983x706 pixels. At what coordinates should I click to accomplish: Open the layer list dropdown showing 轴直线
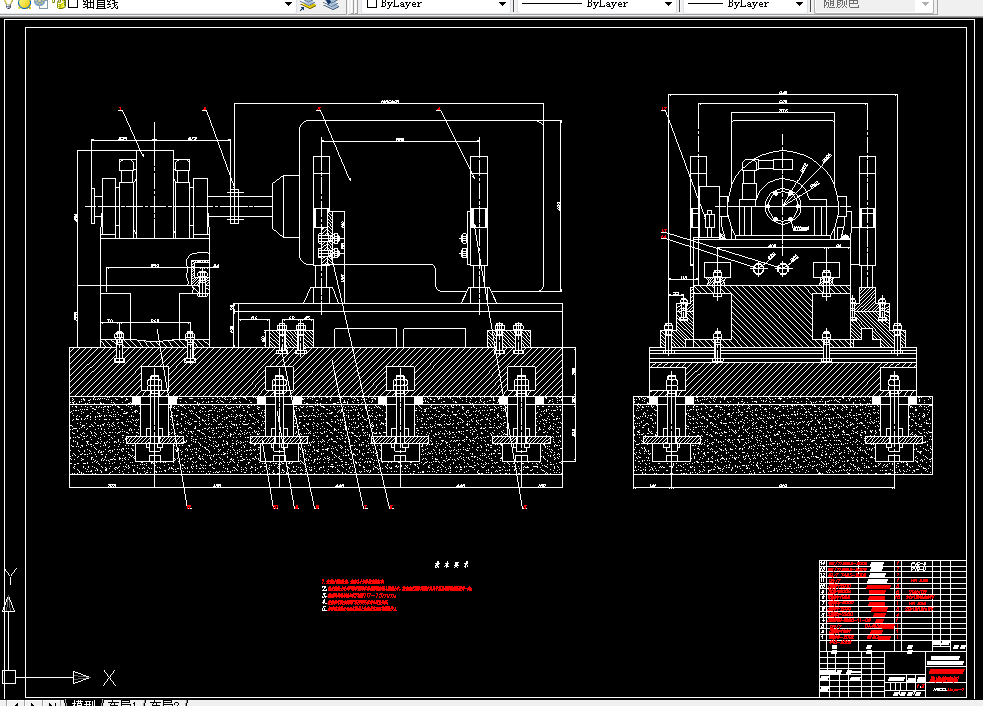coord(288,4)
